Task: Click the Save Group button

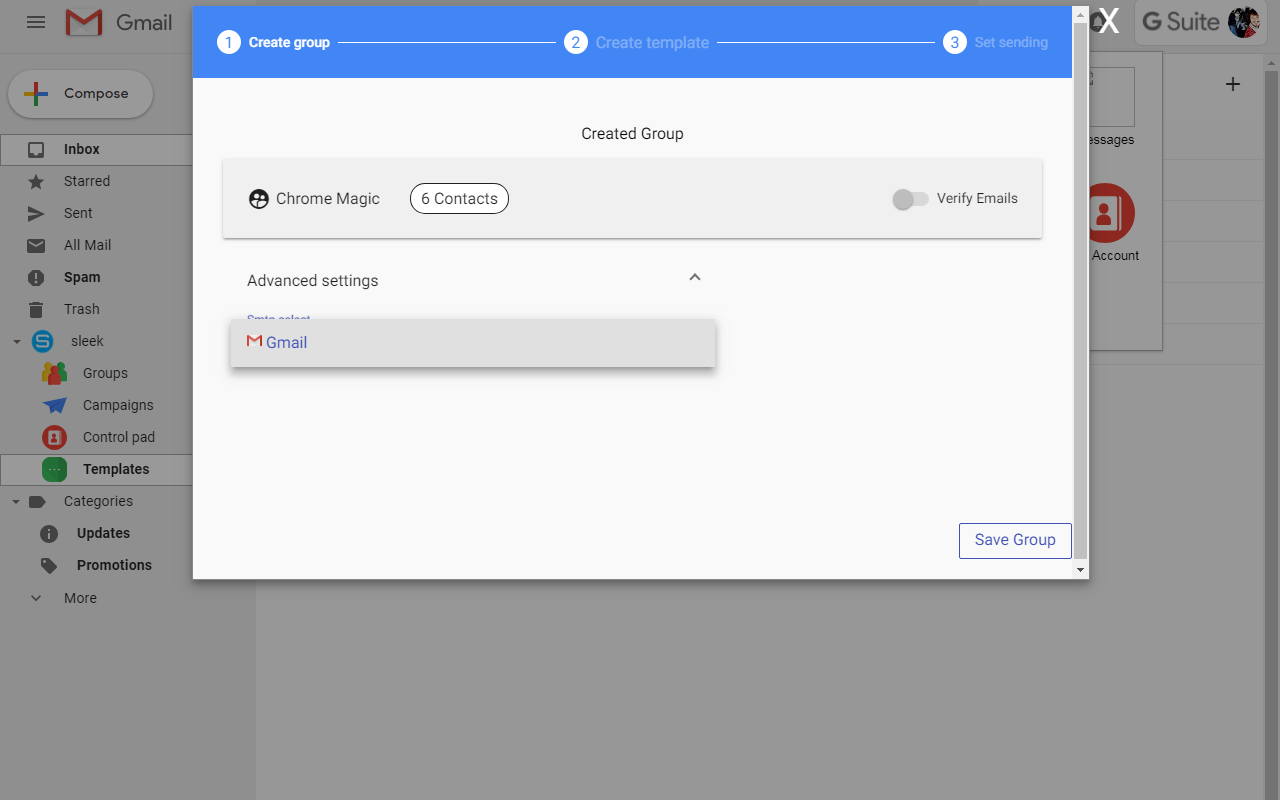Action: pyautogui.click(x=1015, y=540)
